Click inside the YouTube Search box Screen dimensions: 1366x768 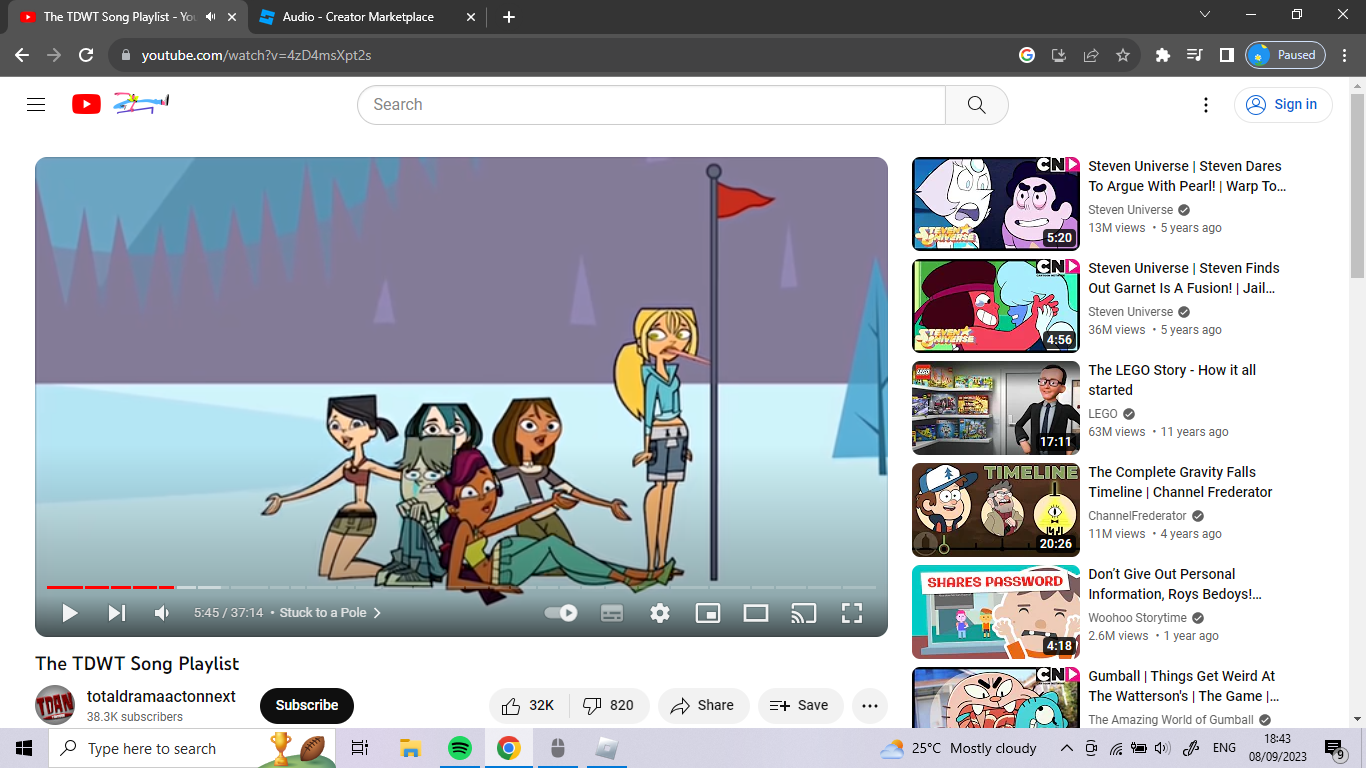[651, 104]
